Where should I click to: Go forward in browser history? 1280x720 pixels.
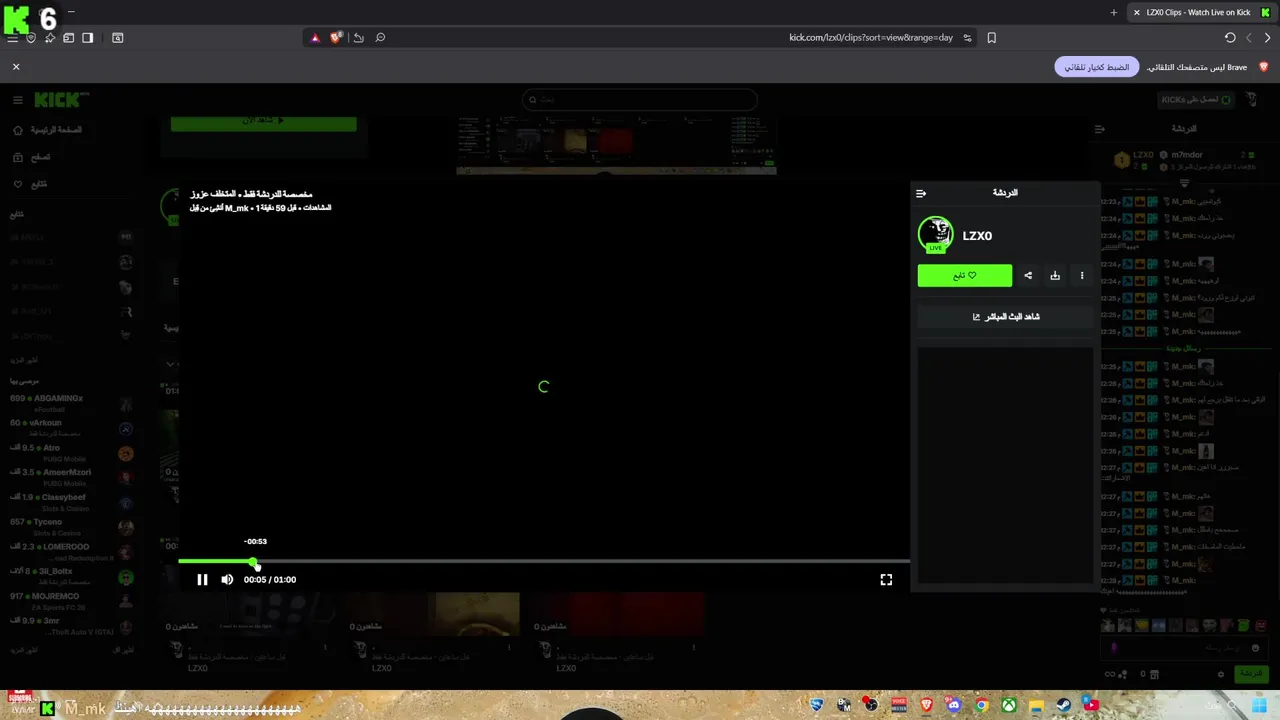click(1249, 38)
